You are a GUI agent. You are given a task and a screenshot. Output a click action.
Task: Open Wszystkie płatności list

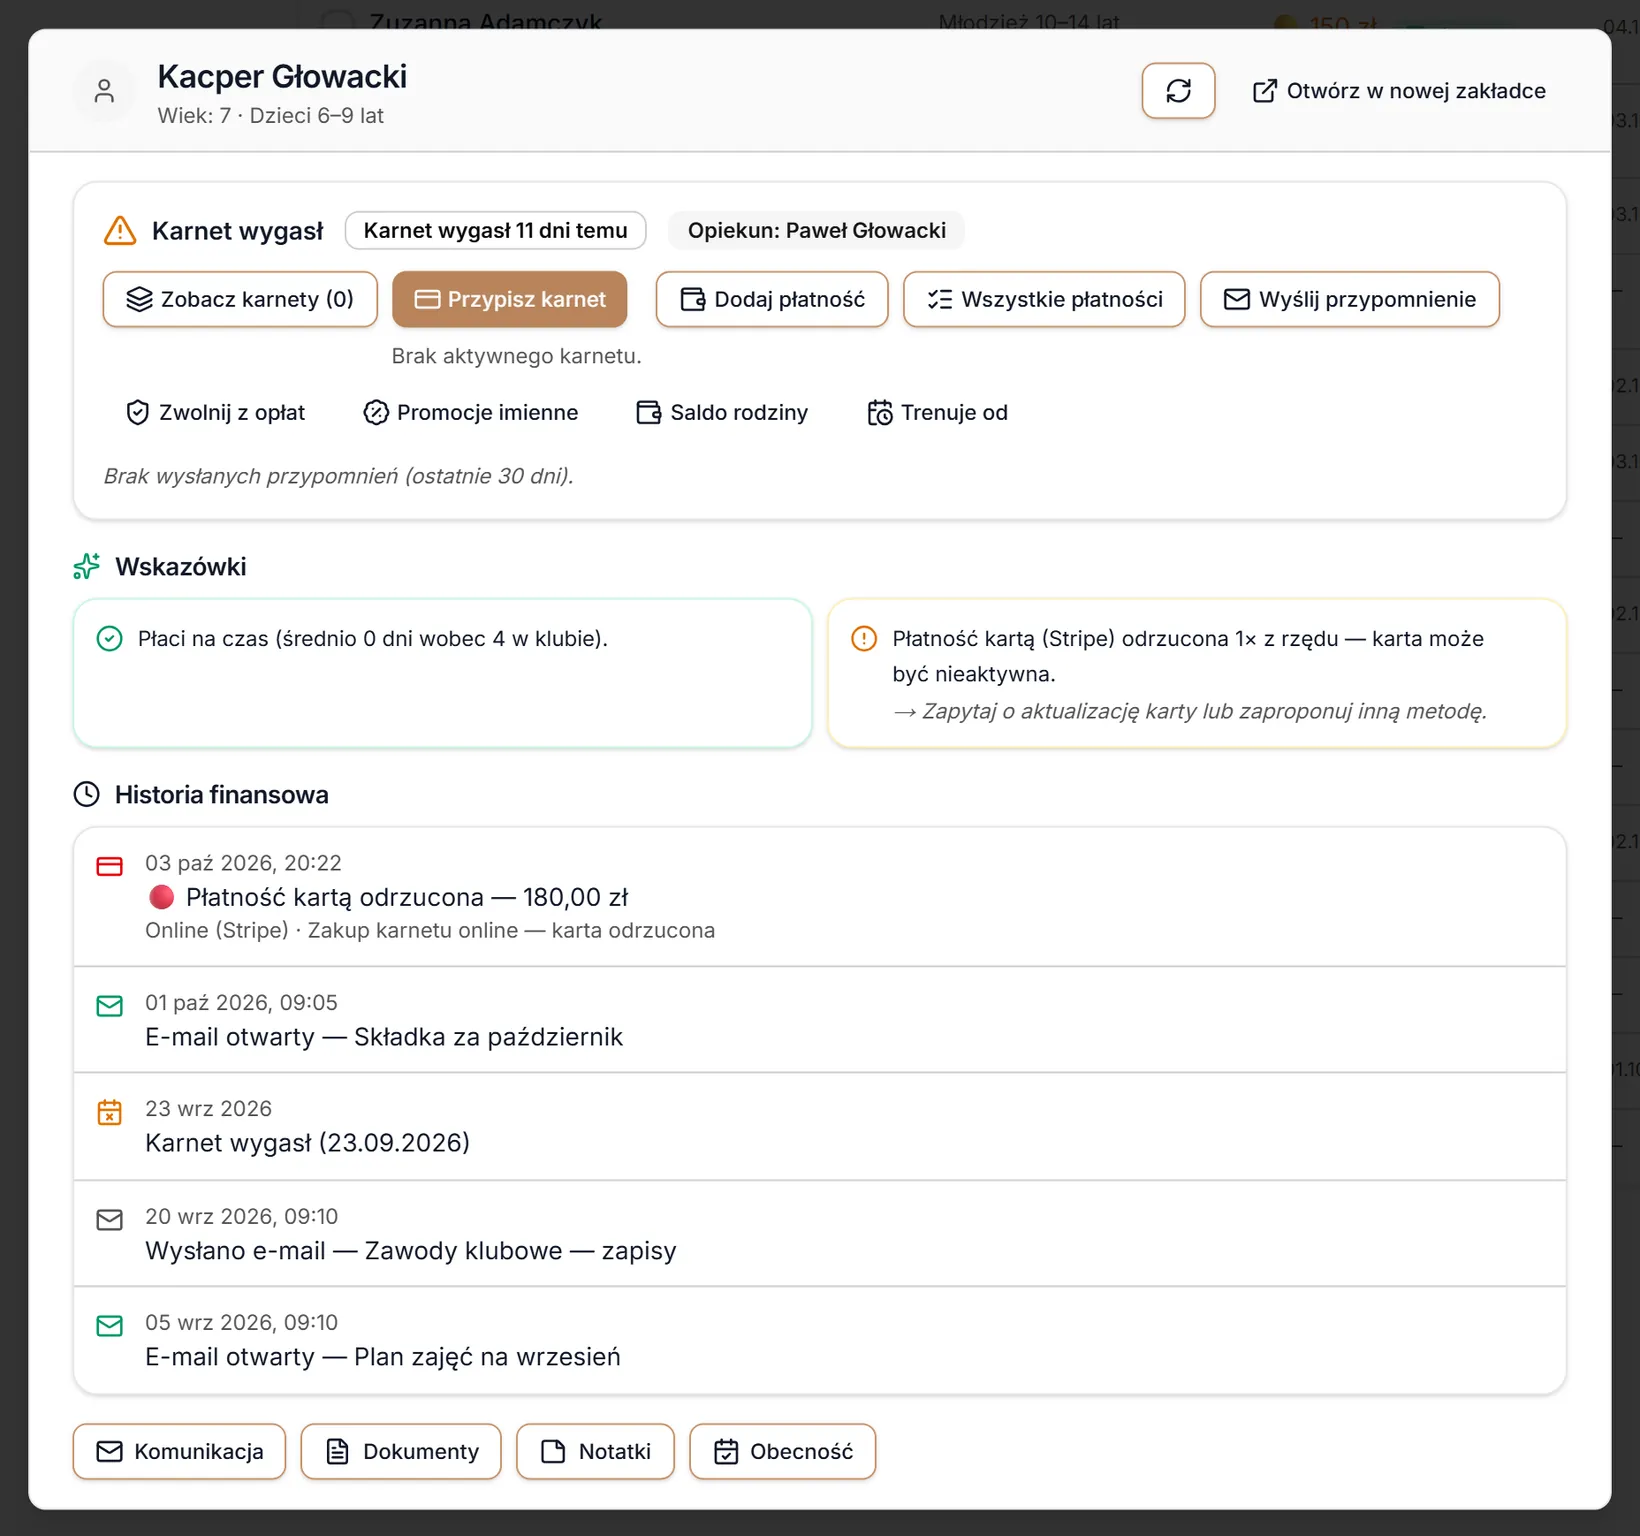click(1044, 299)
